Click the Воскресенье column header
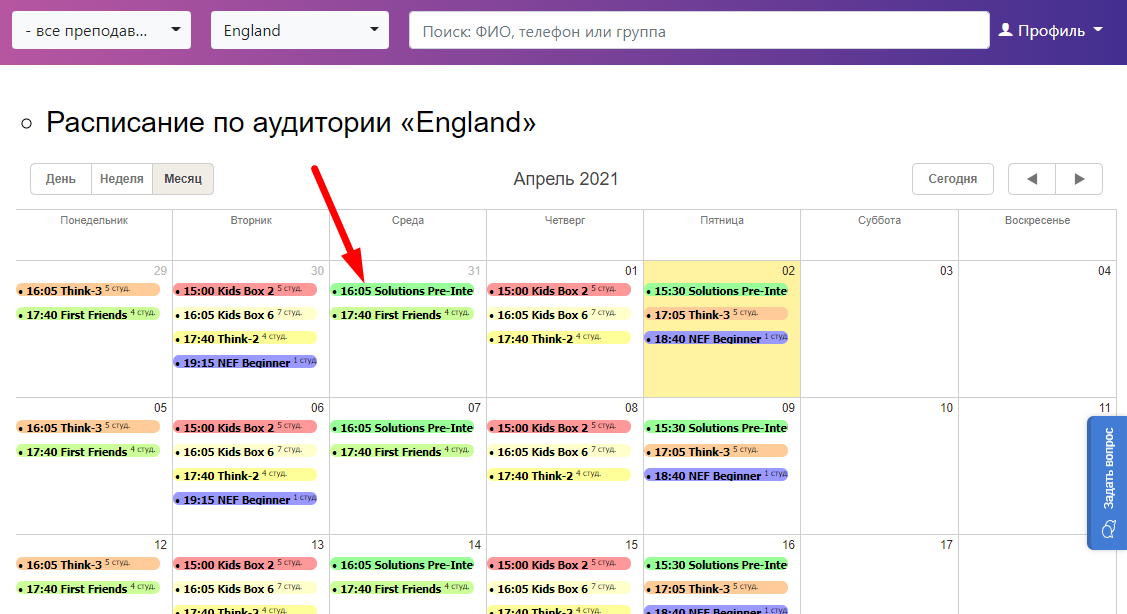 pyautogui.click(x=1037, y=221)
